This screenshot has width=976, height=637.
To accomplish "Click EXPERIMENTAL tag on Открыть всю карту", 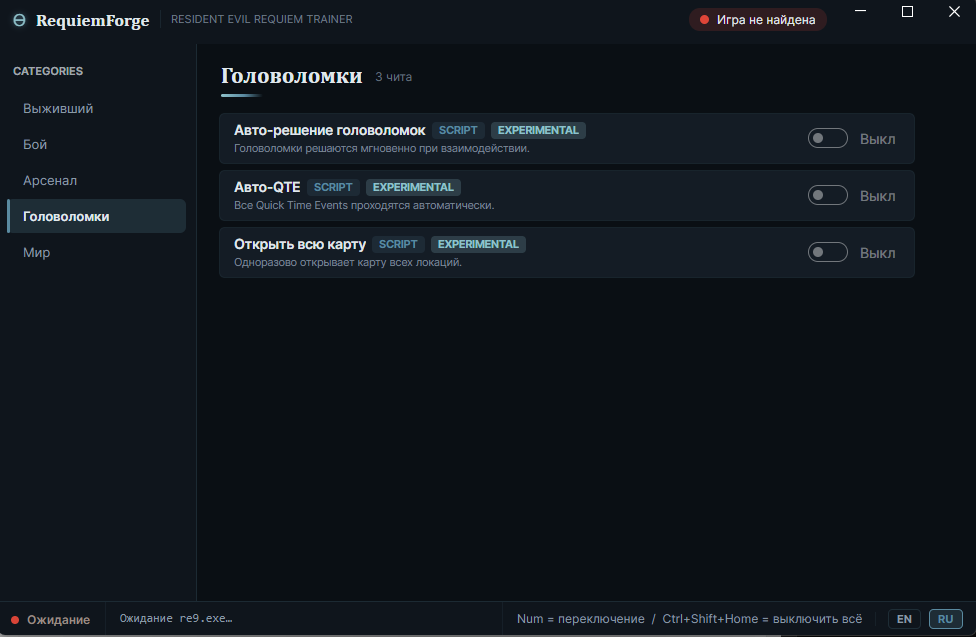I will 478,244.
